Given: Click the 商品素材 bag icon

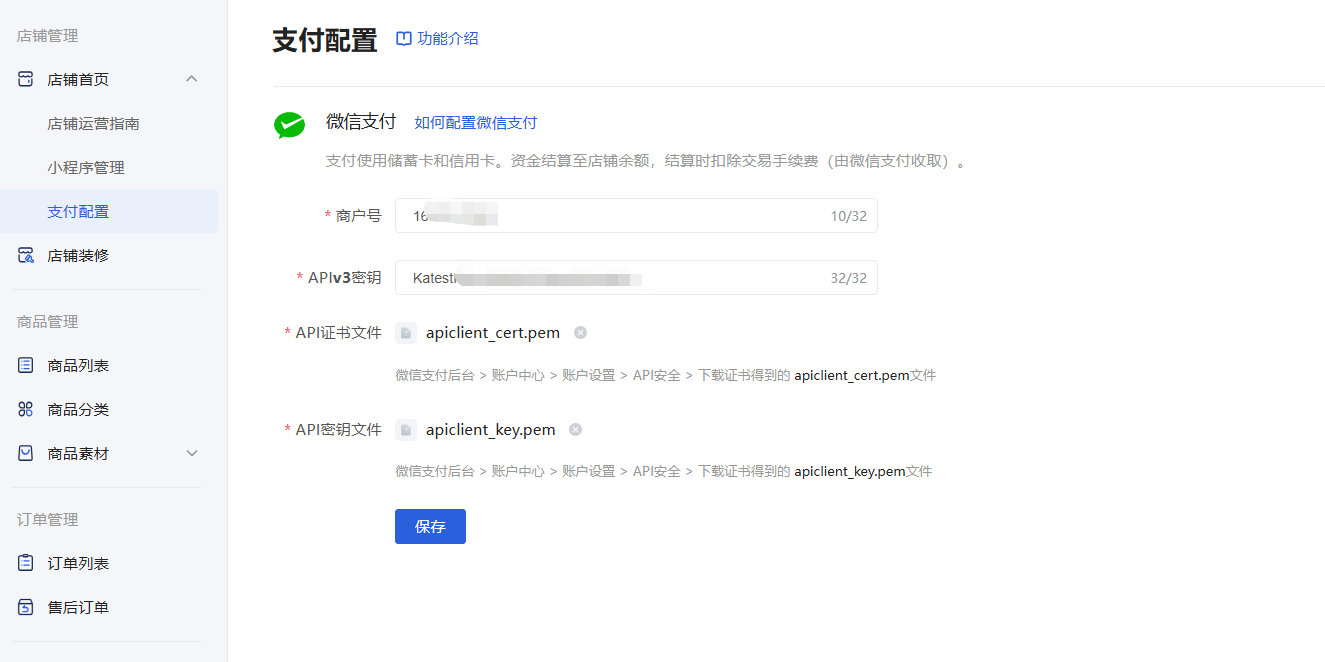Looking at the screenshot, I should (x=26, y=453).
